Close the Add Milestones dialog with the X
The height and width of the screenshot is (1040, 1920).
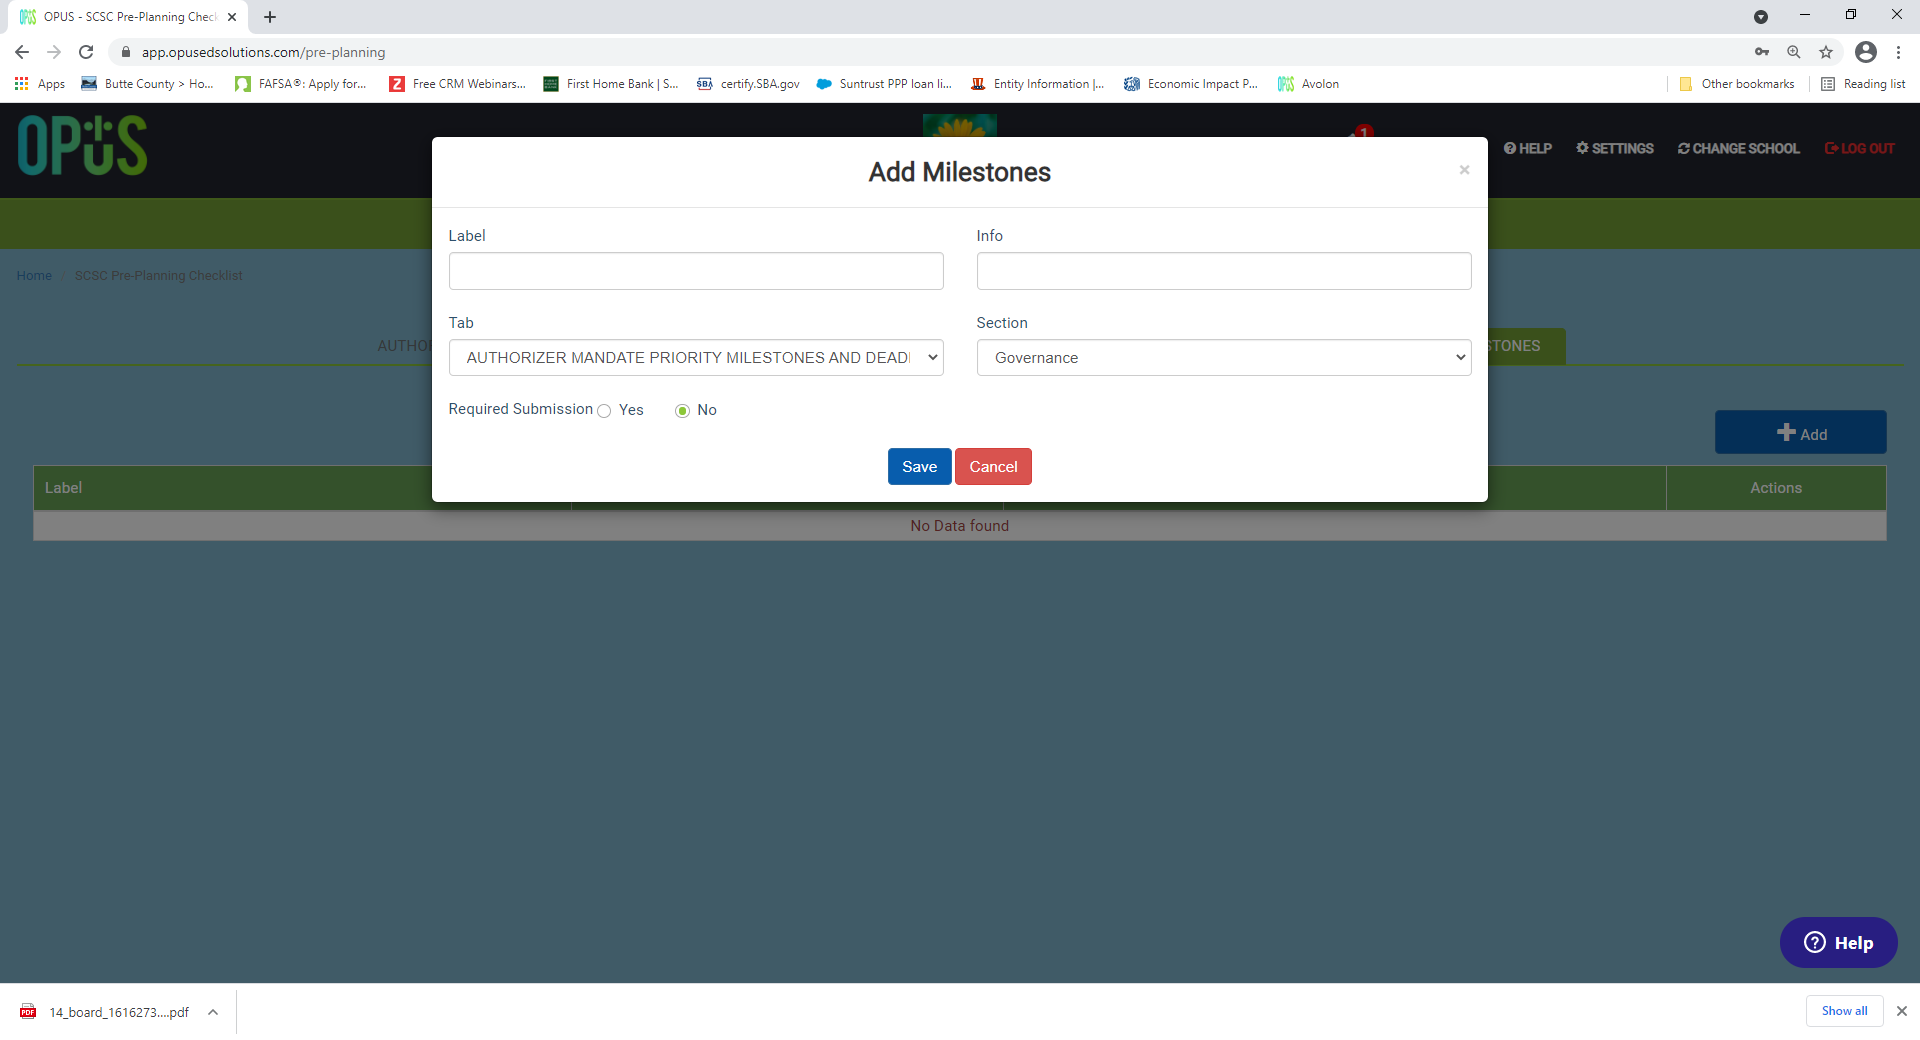[x=1464, y=170]
